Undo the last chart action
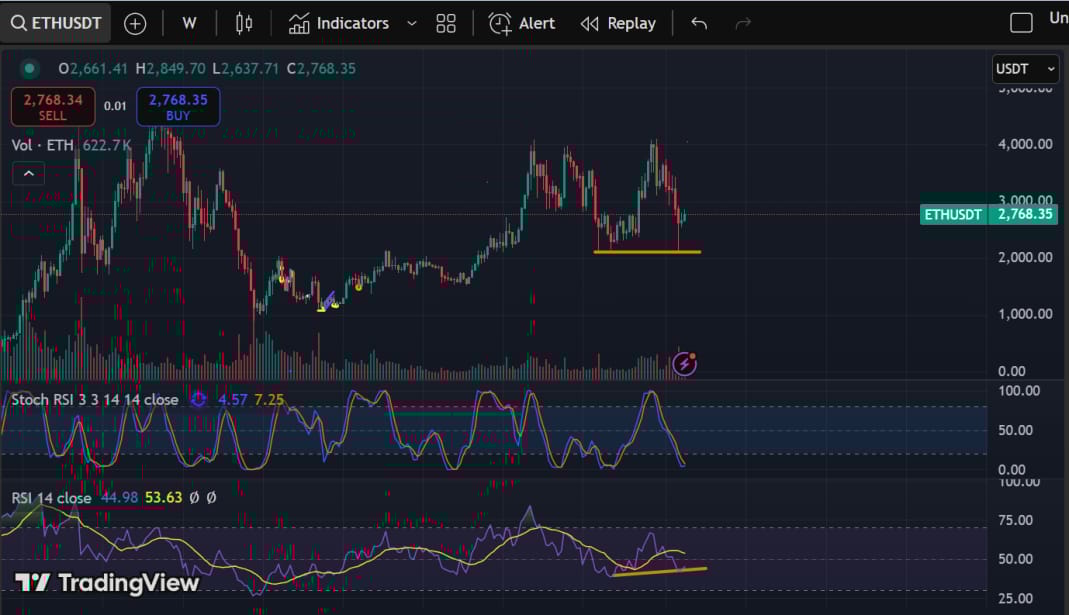Screen dimensions: 1069x615 699,24
